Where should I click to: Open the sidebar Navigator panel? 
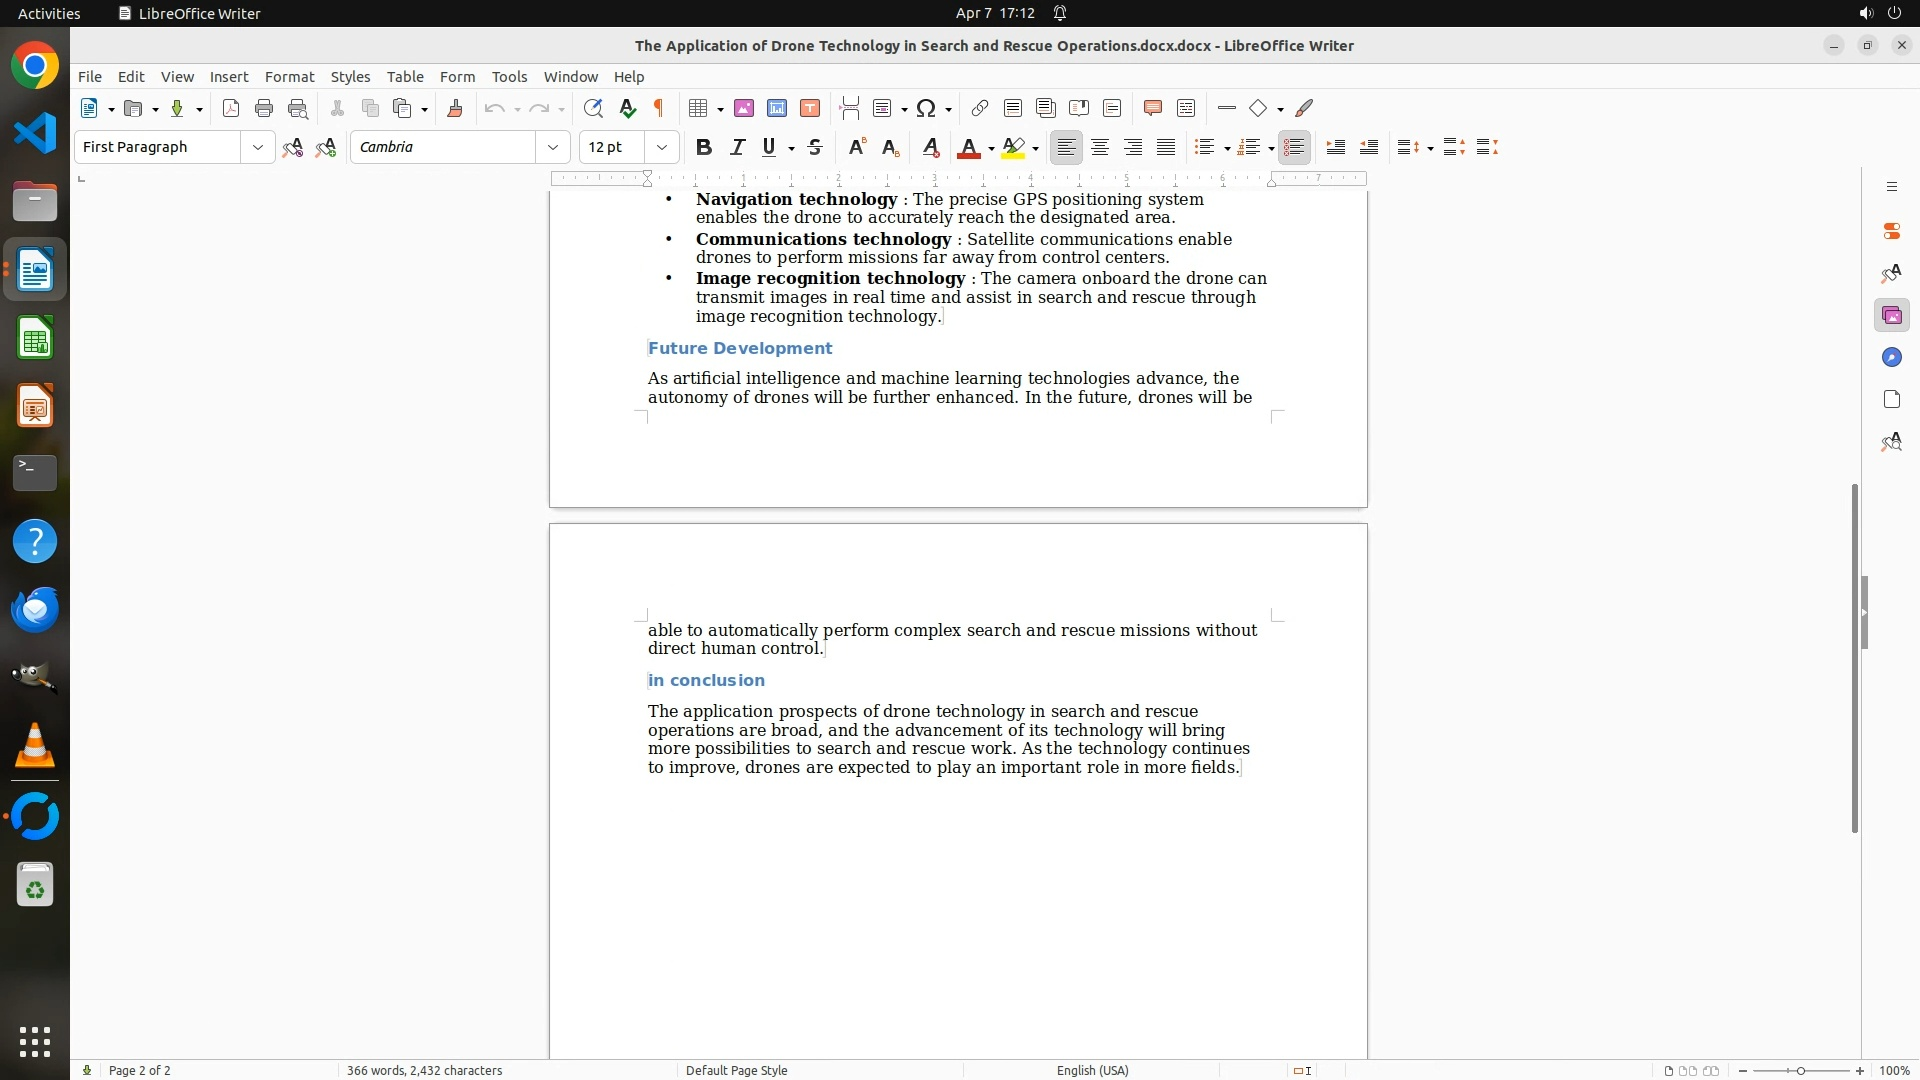pos(1891,358)
